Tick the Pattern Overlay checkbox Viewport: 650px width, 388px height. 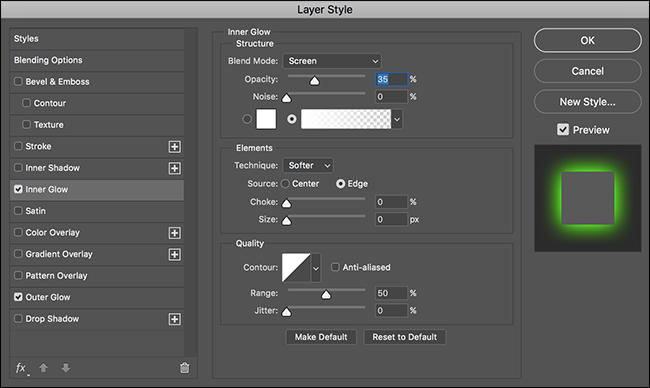pos(18,275)
